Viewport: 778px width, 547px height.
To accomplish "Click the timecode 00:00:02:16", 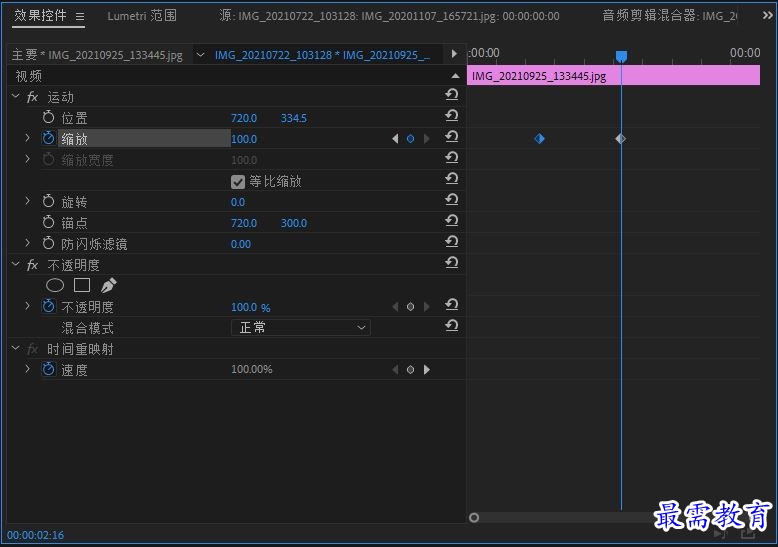I will click(x=35, y=535).
